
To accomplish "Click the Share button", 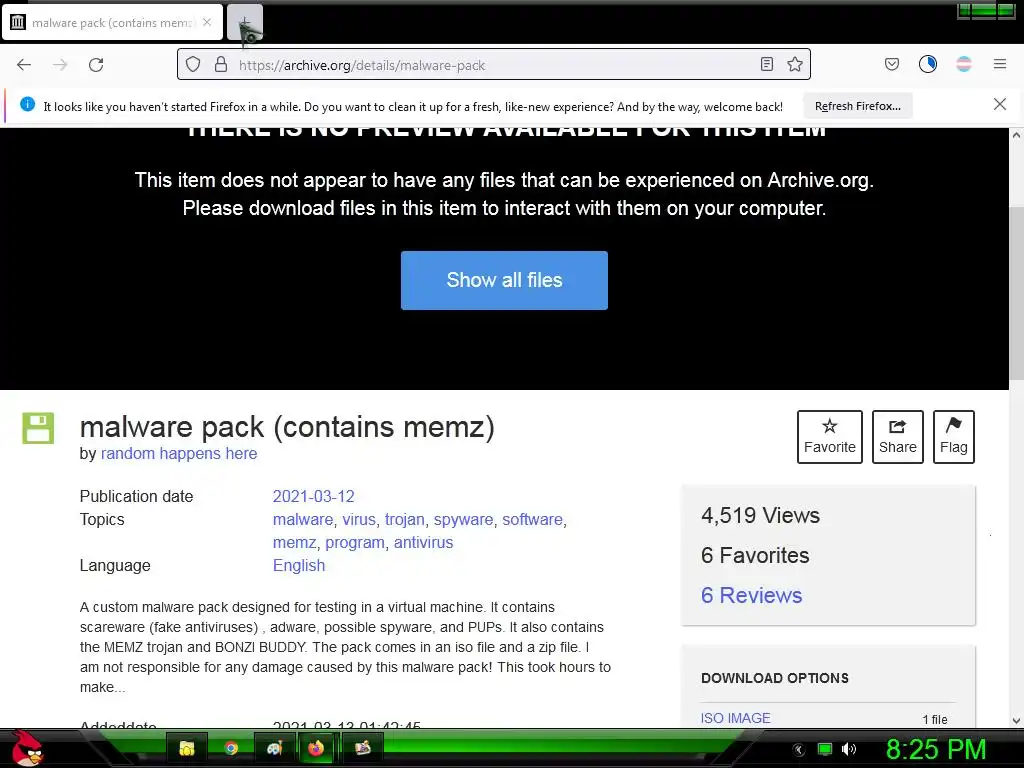I will [897, 437].
